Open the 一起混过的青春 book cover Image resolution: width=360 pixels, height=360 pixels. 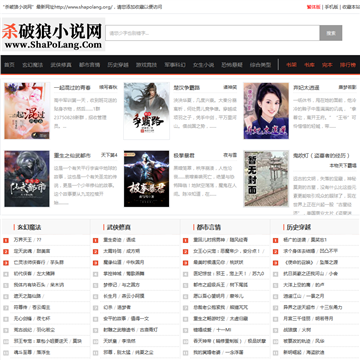(x=27, y=111)
